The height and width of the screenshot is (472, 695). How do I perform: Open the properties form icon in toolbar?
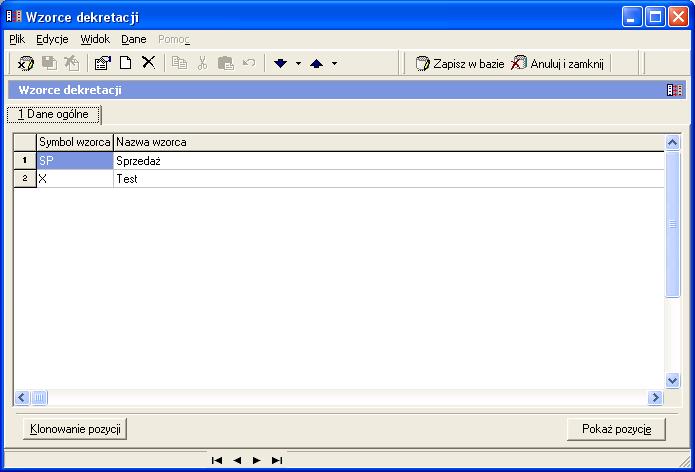(103, 63)
